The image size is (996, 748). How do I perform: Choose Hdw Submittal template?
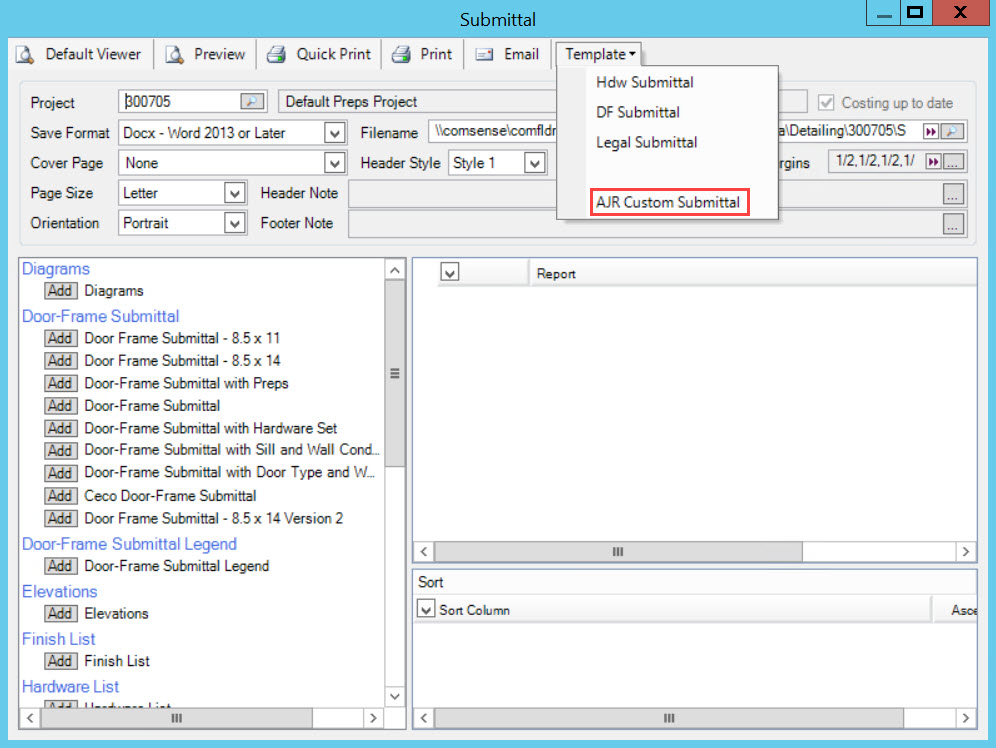[644, 83]
